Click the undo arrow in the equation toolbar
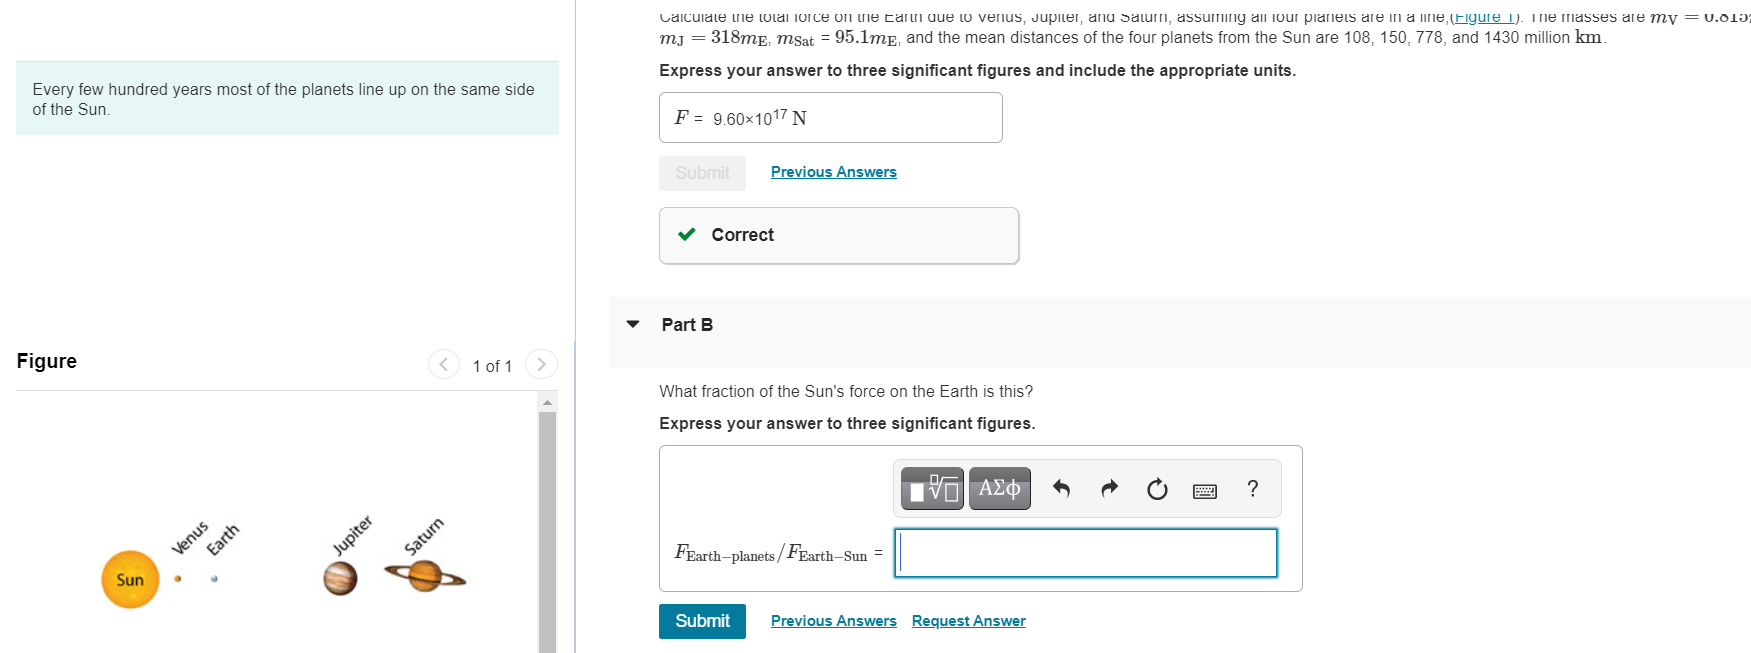The height and width of the screenshot is (653, 1751). [x=1061, y=489]
